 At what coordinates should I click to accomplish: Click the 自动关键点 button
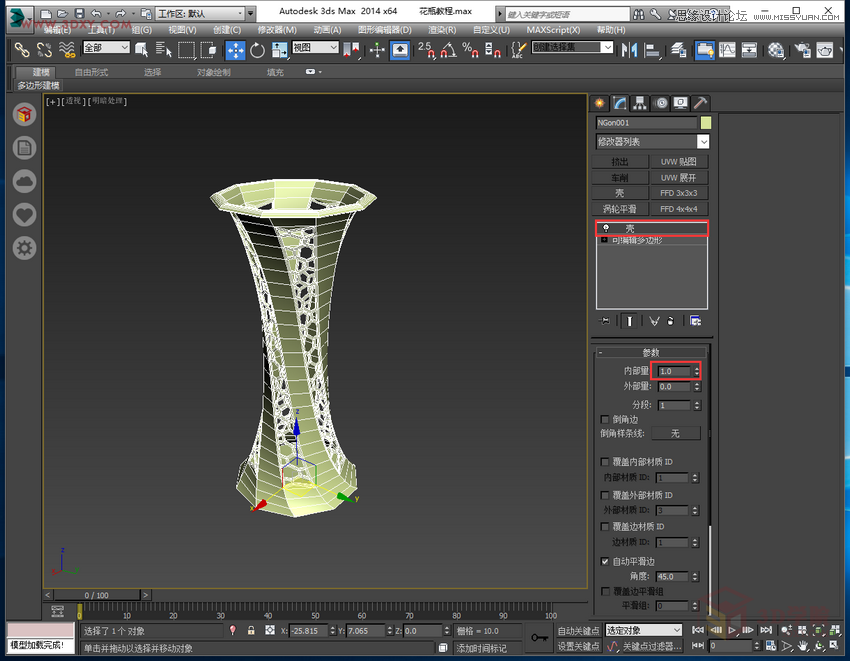pyautogui.click(x=578, y=631)
